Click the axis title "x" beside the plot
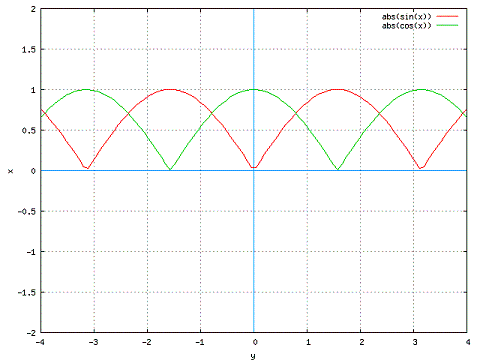The height and width of the screenshot is (360, 480). (11, 171)
